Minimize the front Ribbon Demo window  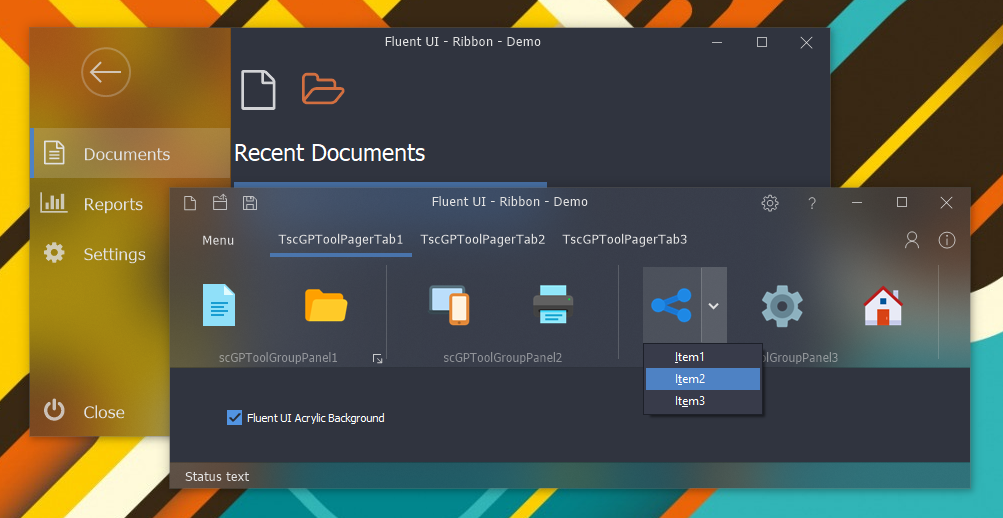[858, 203]
